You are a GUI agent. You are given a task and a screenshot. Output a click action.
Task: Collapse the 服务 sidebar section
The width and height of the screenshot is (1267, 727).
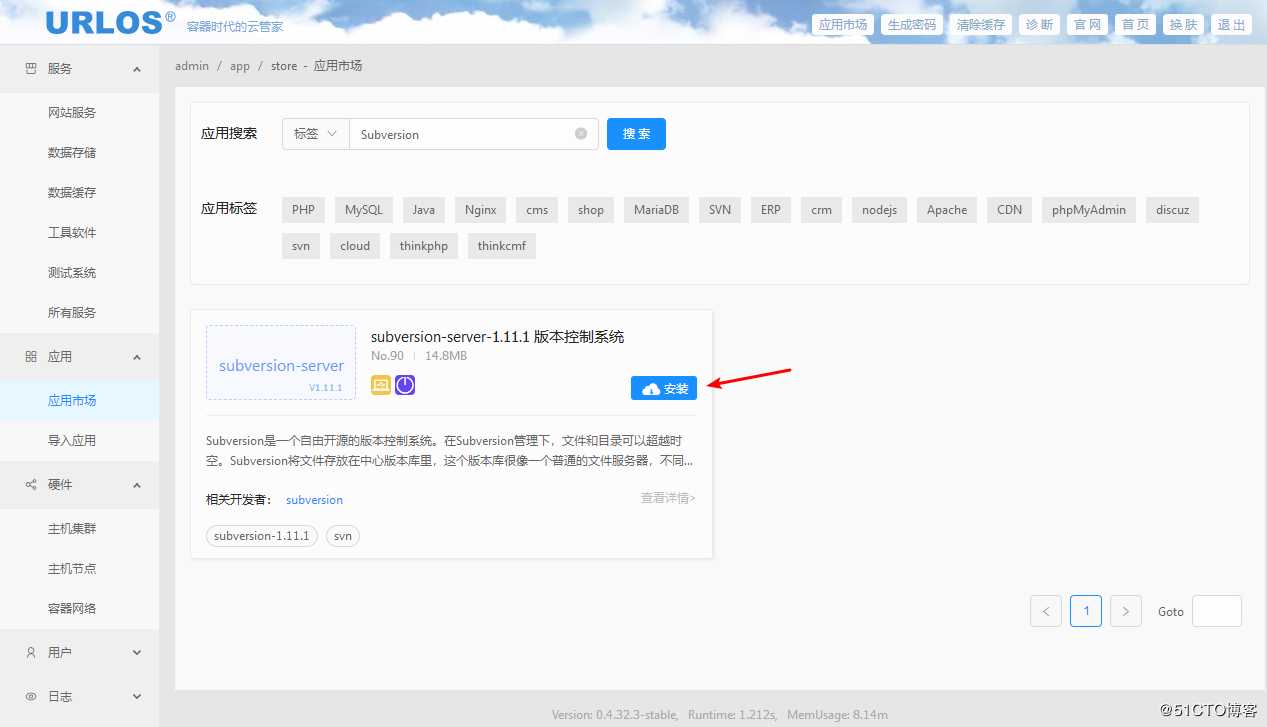[137, 69]
